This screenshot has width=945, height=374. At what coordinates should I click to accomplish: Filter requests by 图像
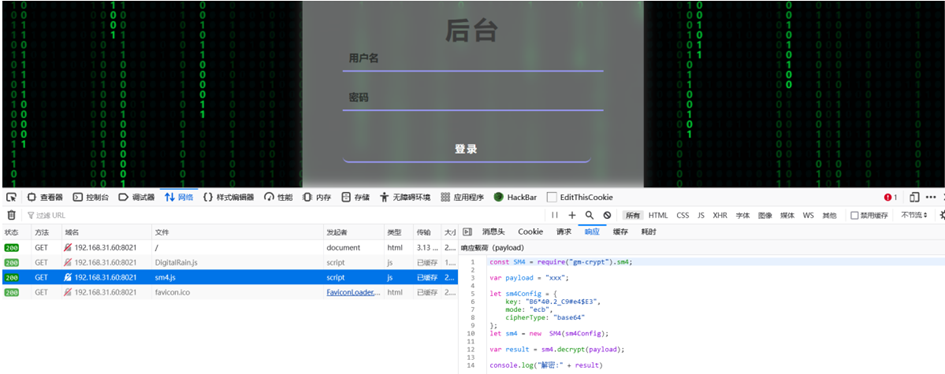click(x=765, y=215)
